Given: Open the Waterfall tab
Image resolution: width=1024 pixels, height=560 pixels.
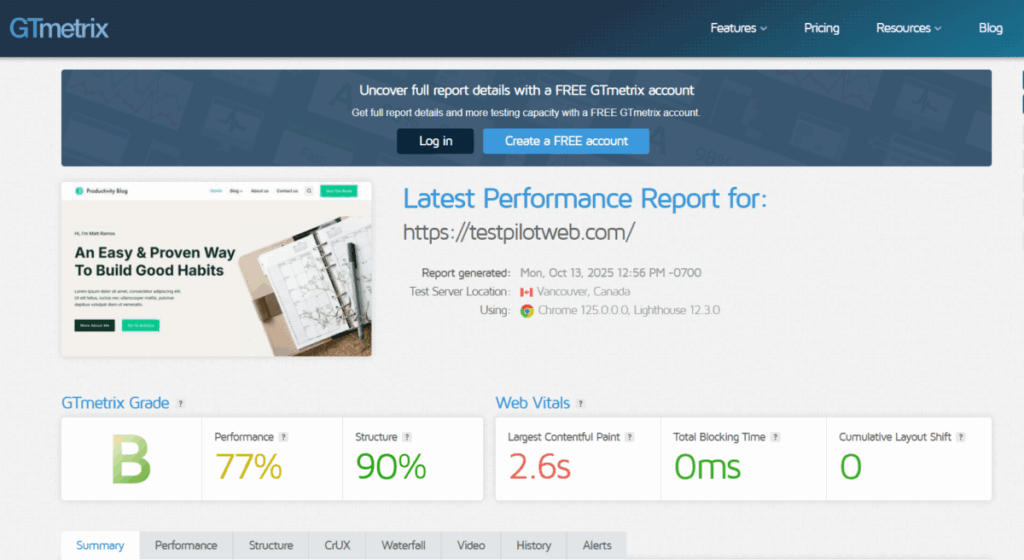Looking at the screenshot, I should [403, 546].
